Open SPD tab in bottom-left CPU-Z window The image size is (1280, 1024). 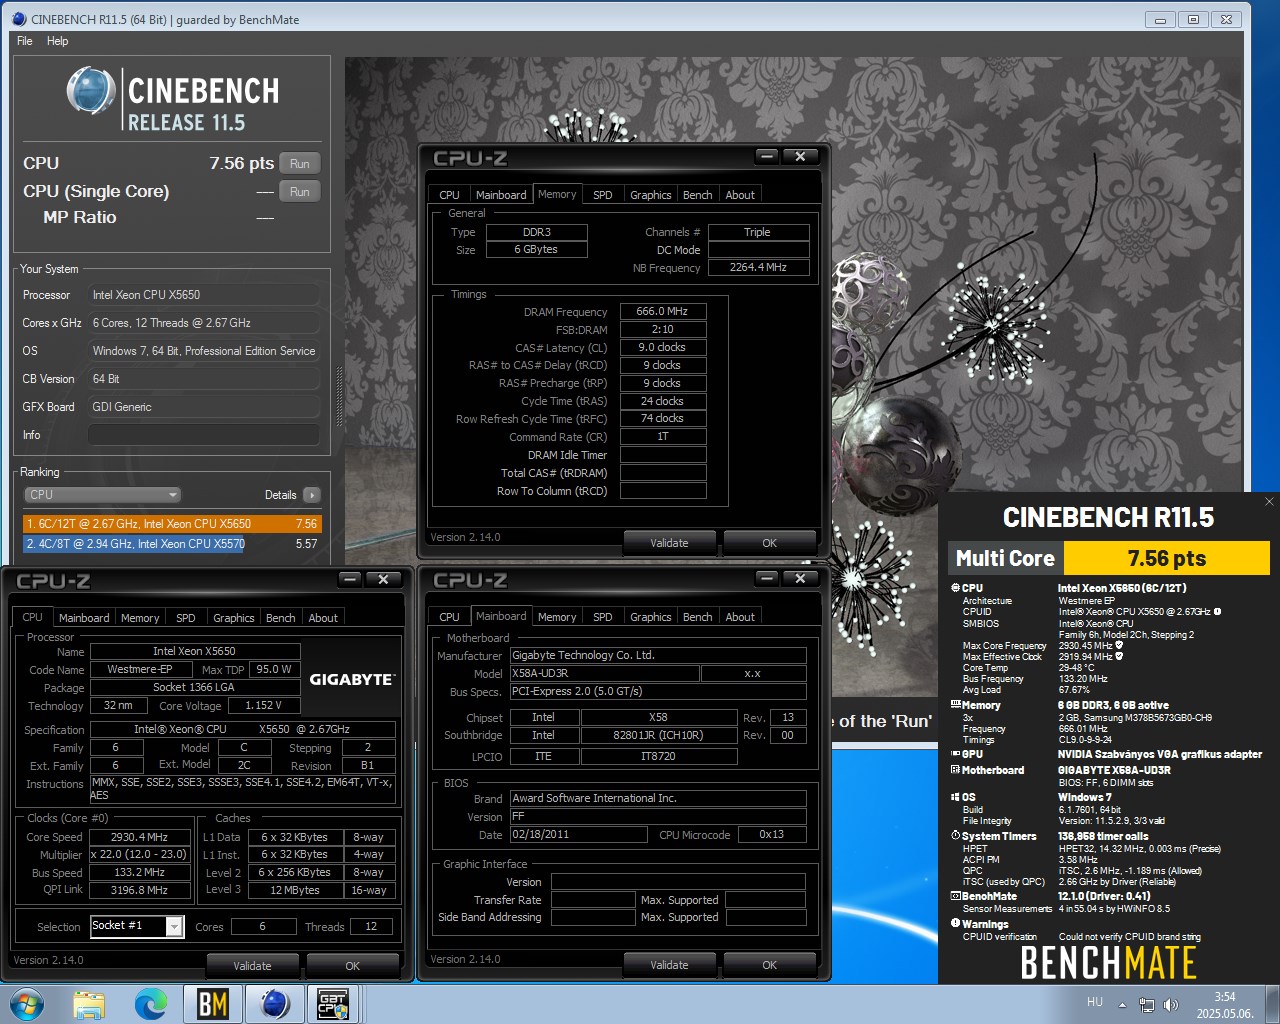(x=186, y=618)
